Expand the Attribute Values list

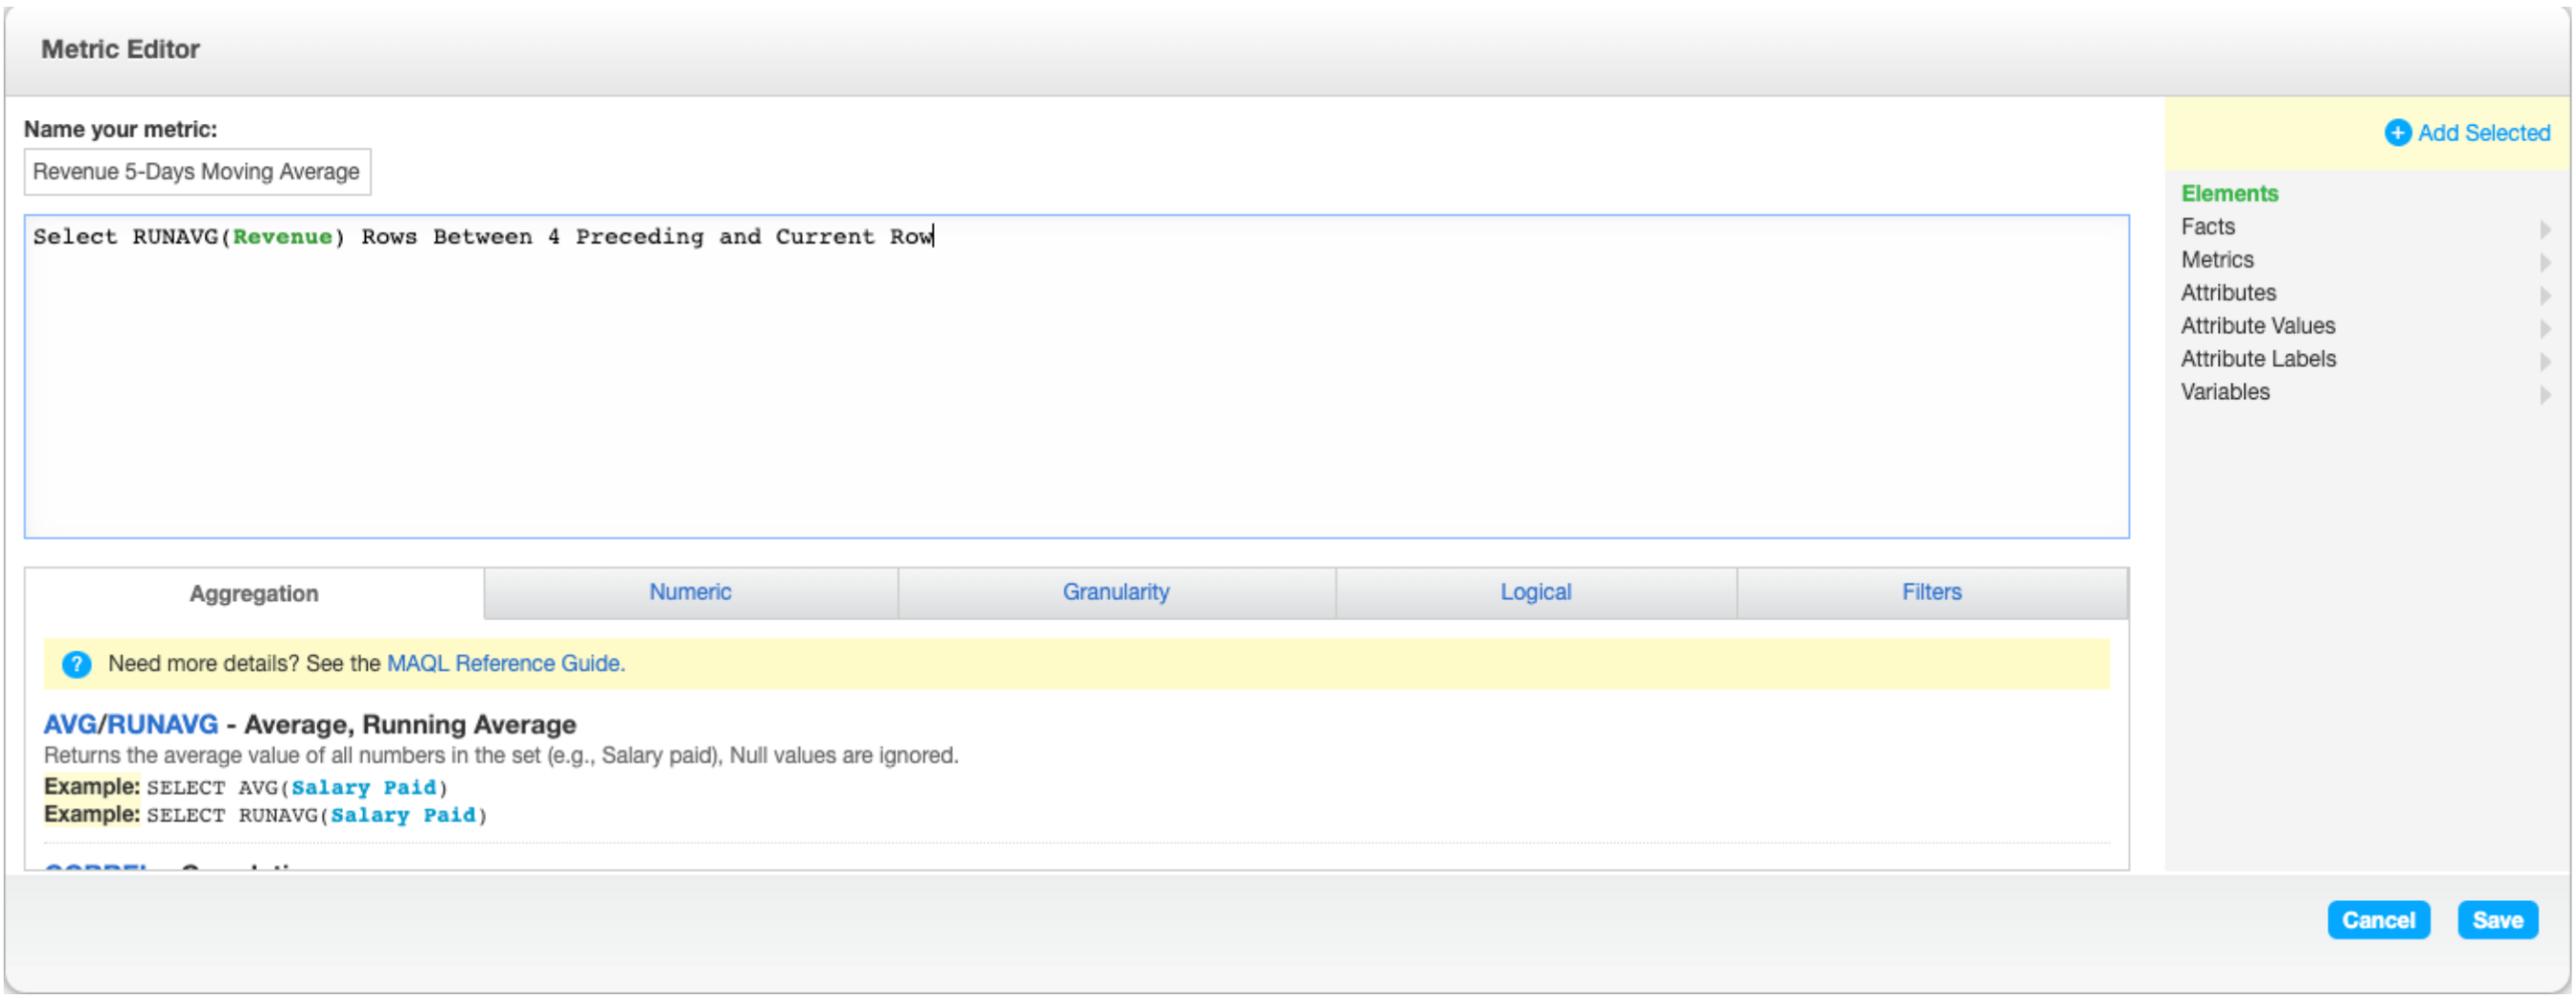2546,327
